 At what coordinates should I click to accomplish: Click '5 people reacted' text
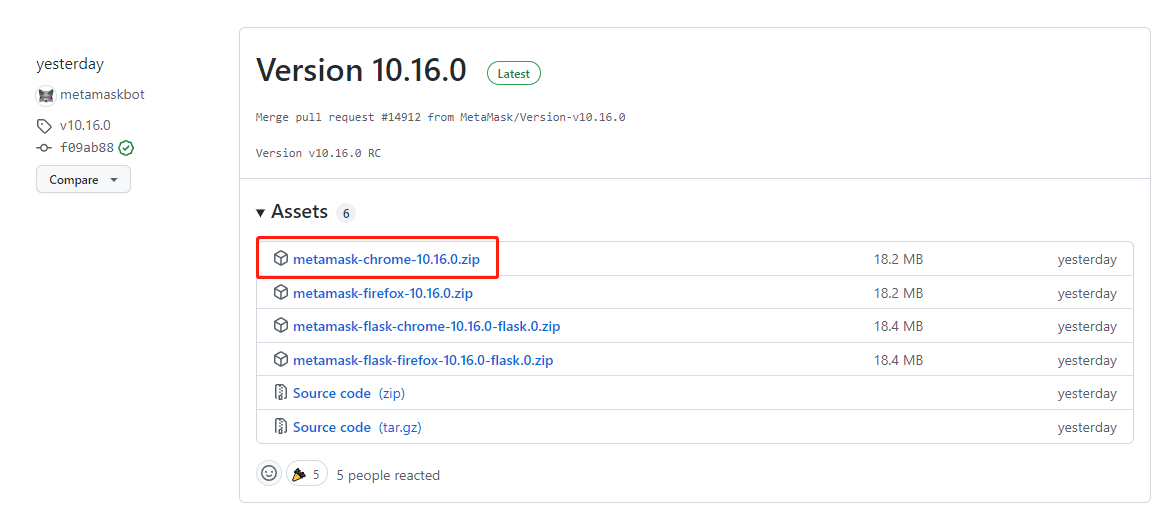tap(388, 475)
